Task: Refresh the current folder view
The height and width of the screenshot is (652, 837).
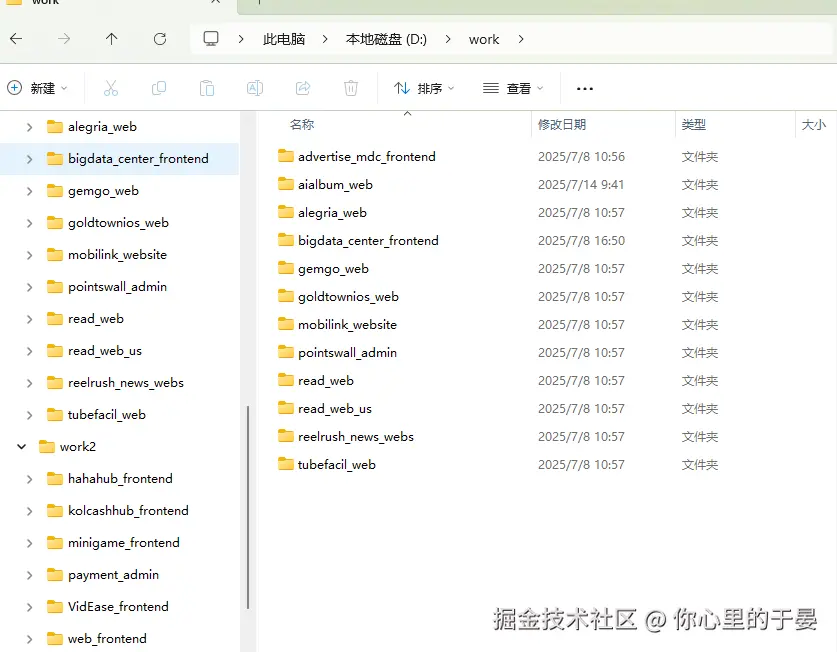Action: (160, 39)
